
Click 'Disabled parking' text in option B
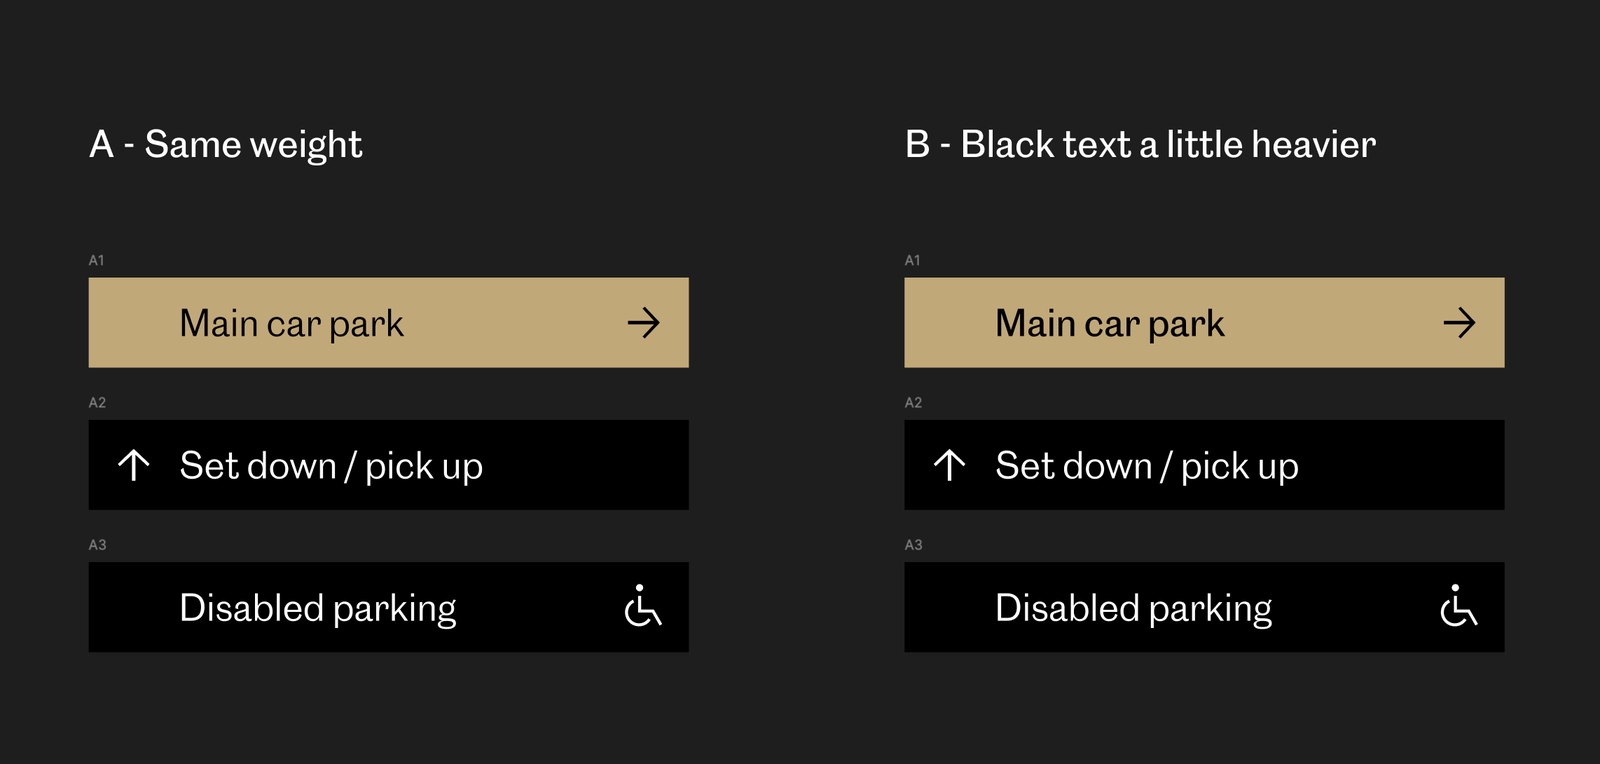point(1134,608)
